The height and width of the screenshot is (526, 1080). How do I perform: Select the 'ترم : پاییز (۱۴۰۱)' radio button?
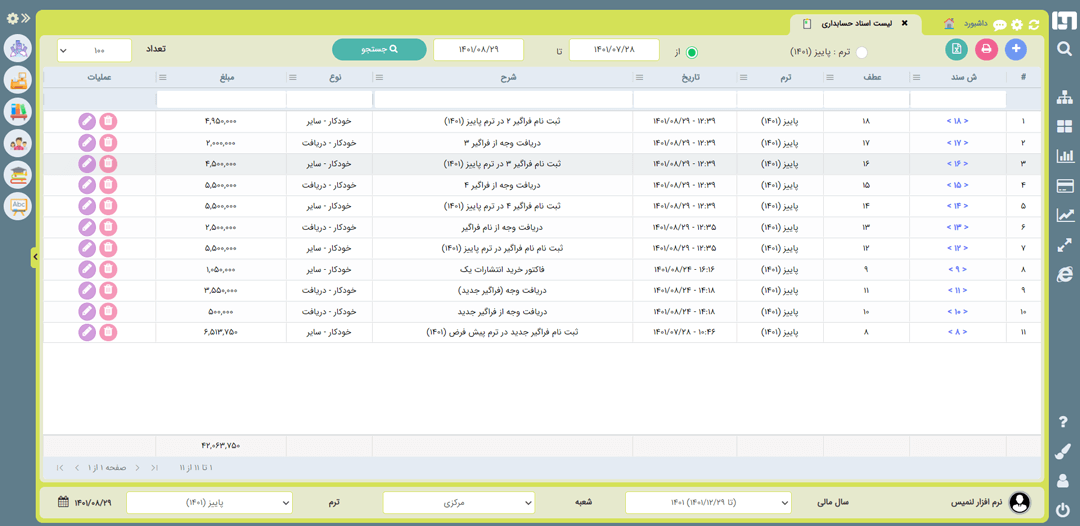(862, 52)
